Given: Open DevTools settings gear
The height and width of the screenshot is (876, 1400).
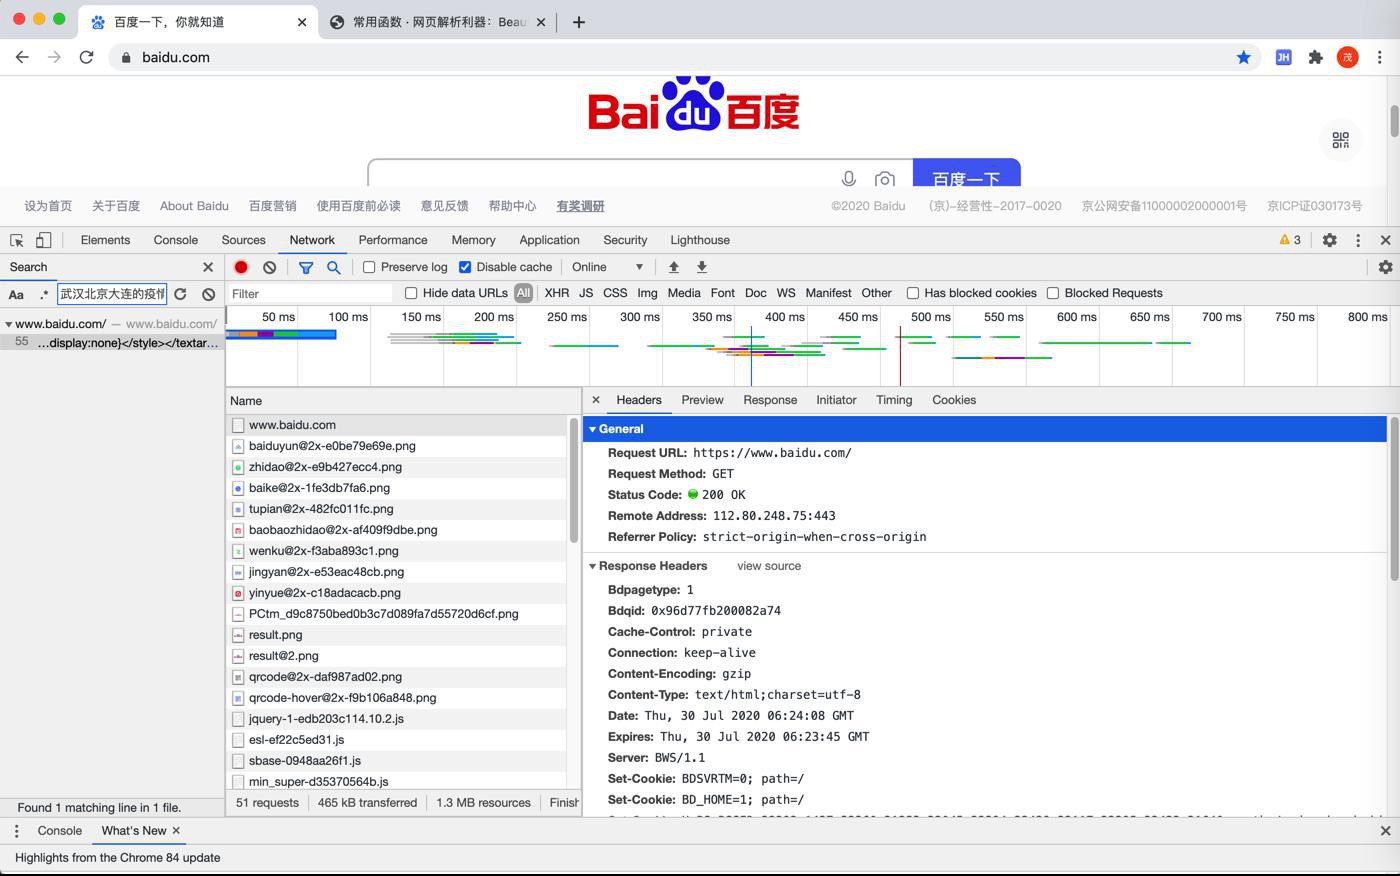Looking at the screenshot, I should (x=1329, y=240).
